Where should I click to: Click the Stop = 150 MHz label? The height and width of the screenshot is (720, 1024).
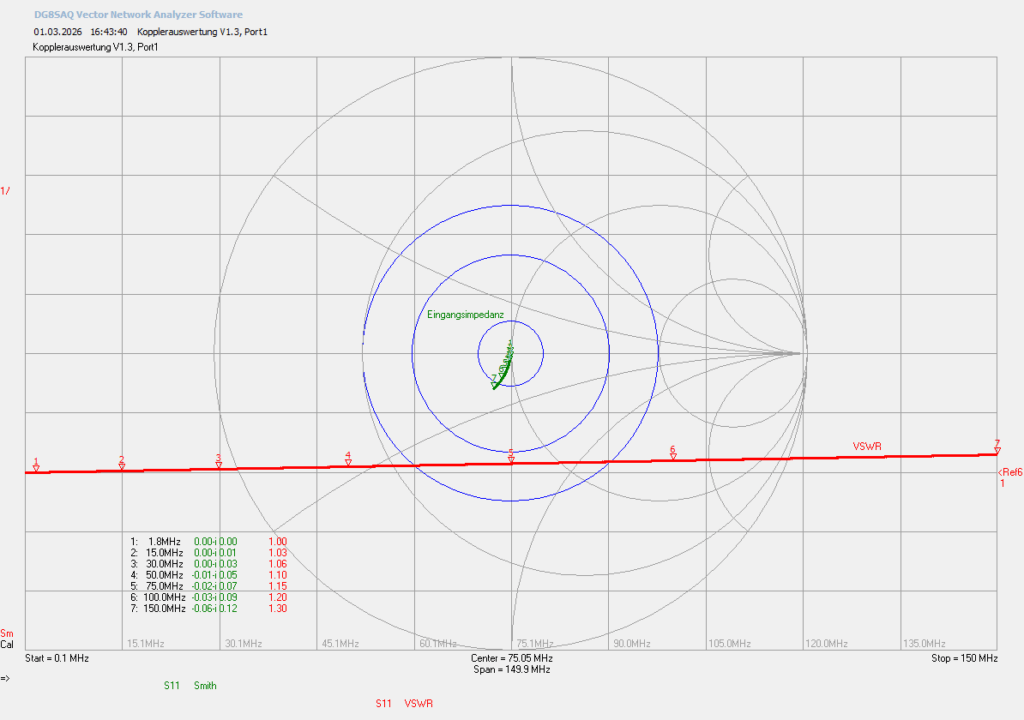965,658
